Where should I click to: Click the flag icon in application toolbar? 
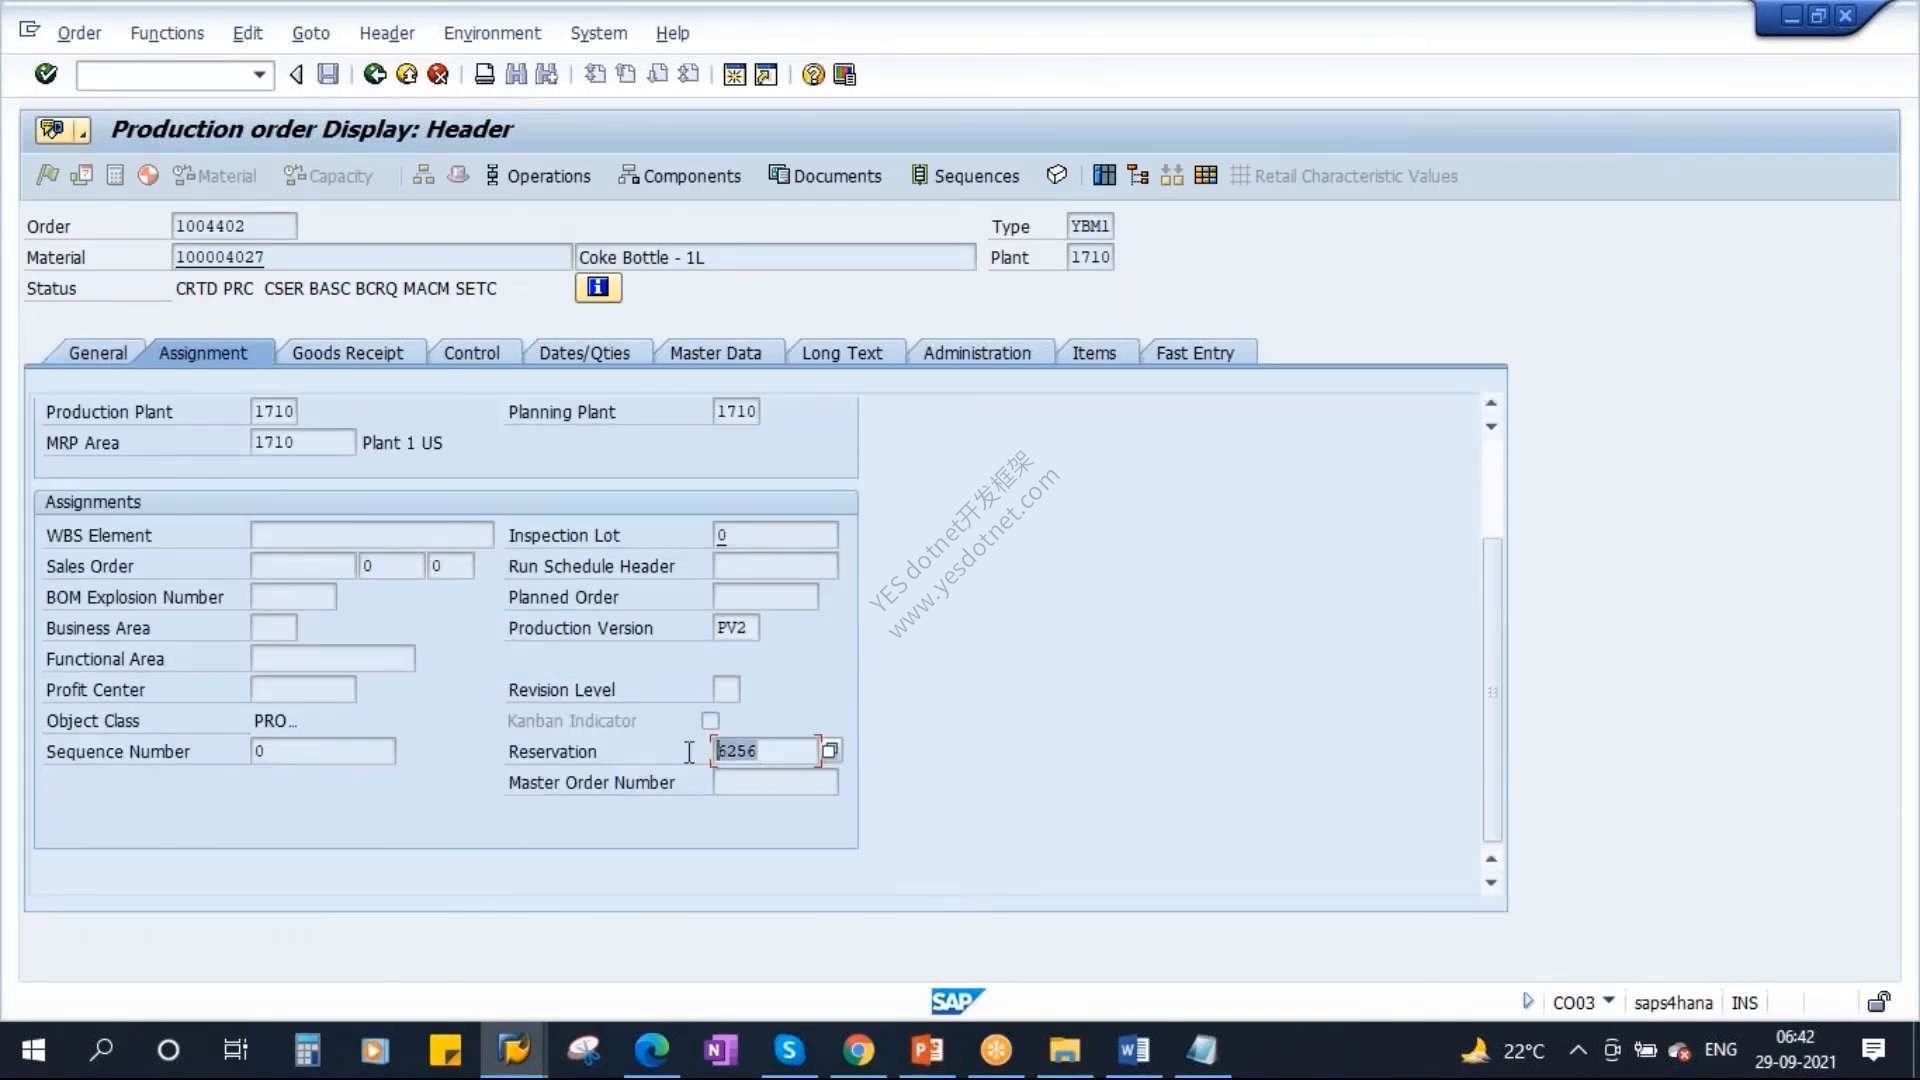click(47, 175)
